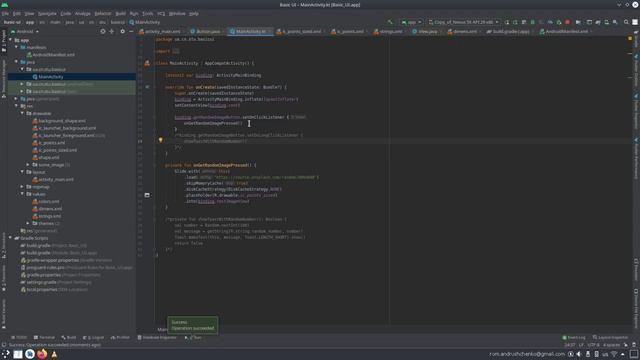Collapse the res folder
This screenshot has width=640, height=360.
pos(16,106)
